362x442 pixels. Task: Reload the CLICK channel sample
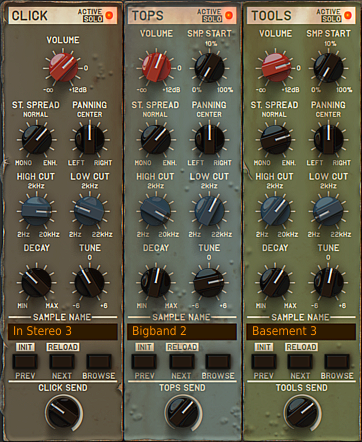point(63,347)
